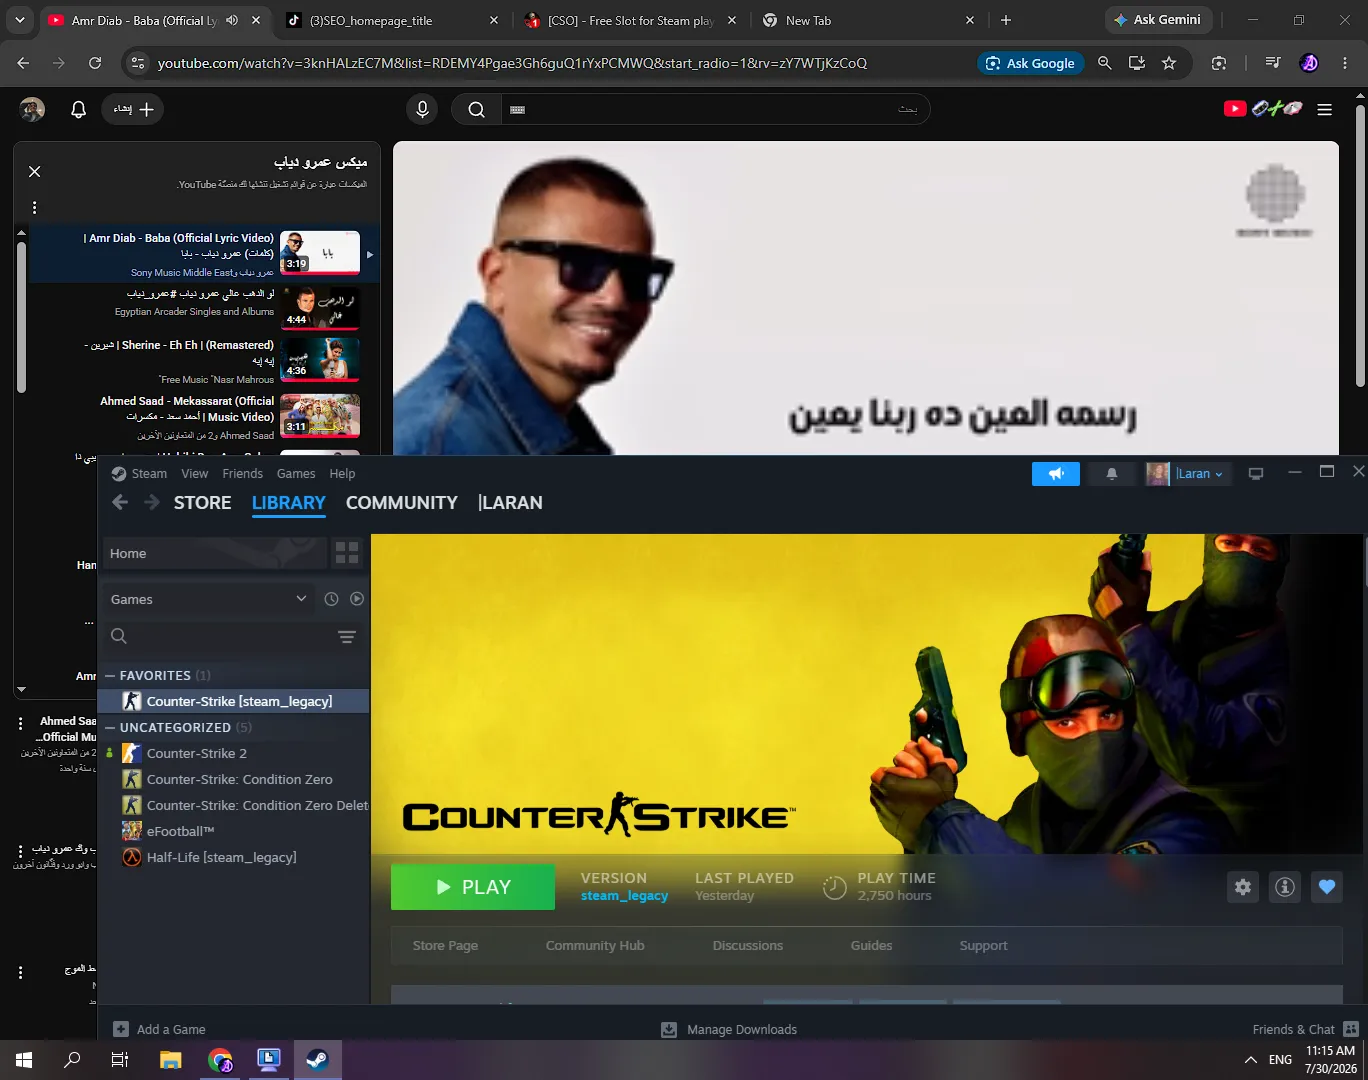
Task: Open site information icon beside the URL
Action: tap(137, 63)
